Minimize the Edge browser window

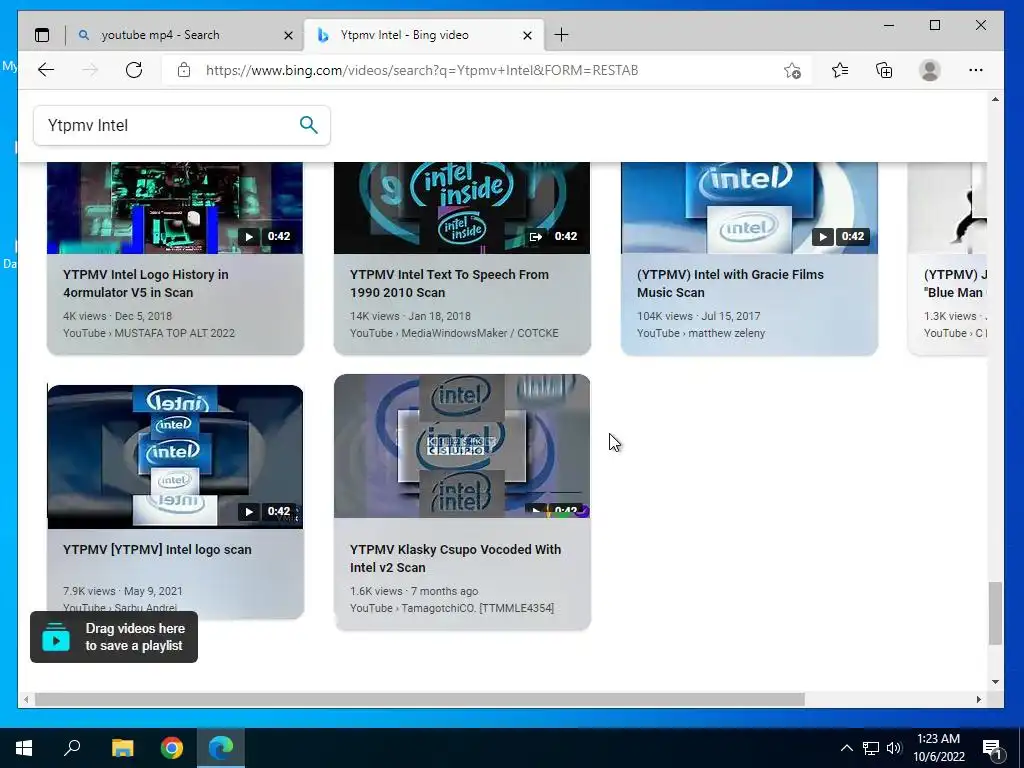tap(889, 25)
